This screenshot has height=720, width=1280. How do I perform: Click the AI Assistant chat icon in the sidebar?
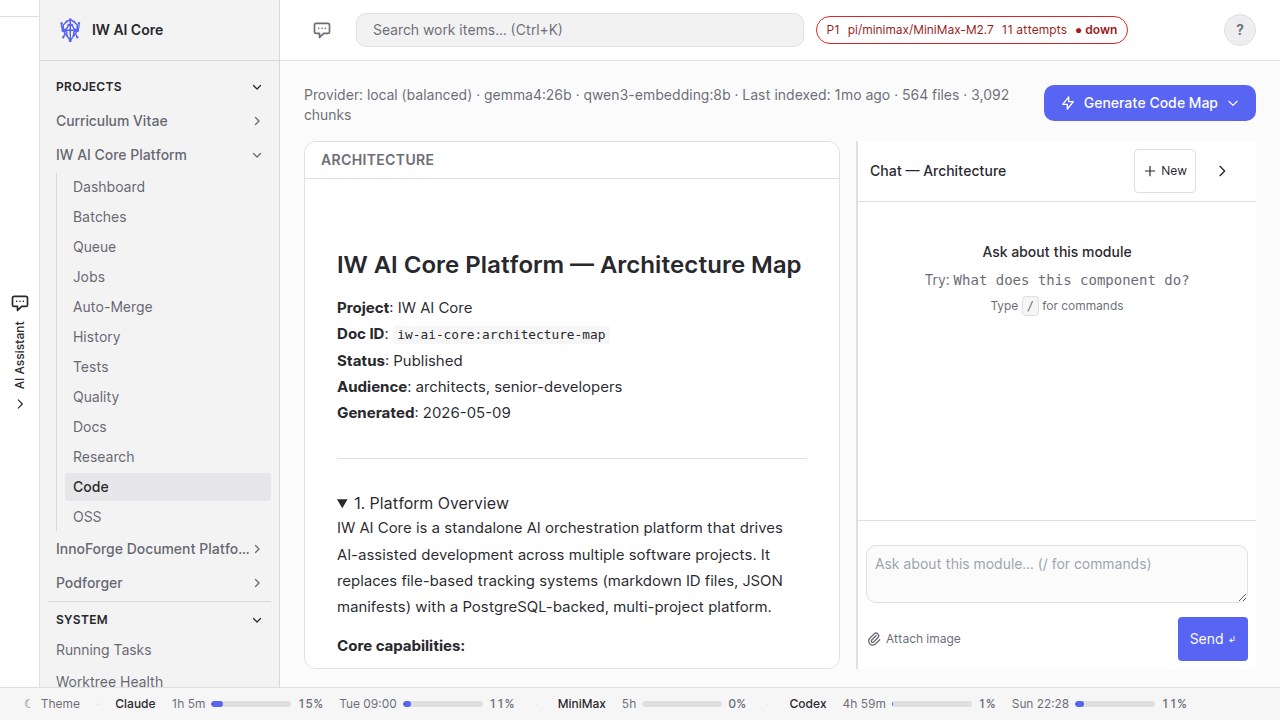[19, 302]
